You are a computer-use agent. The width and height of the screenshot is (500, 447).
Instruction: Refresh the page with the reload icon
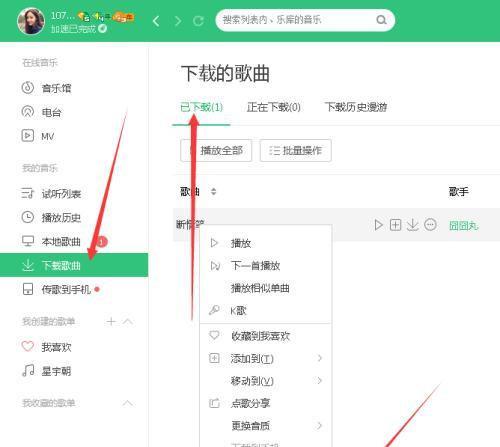pos(198,21)
